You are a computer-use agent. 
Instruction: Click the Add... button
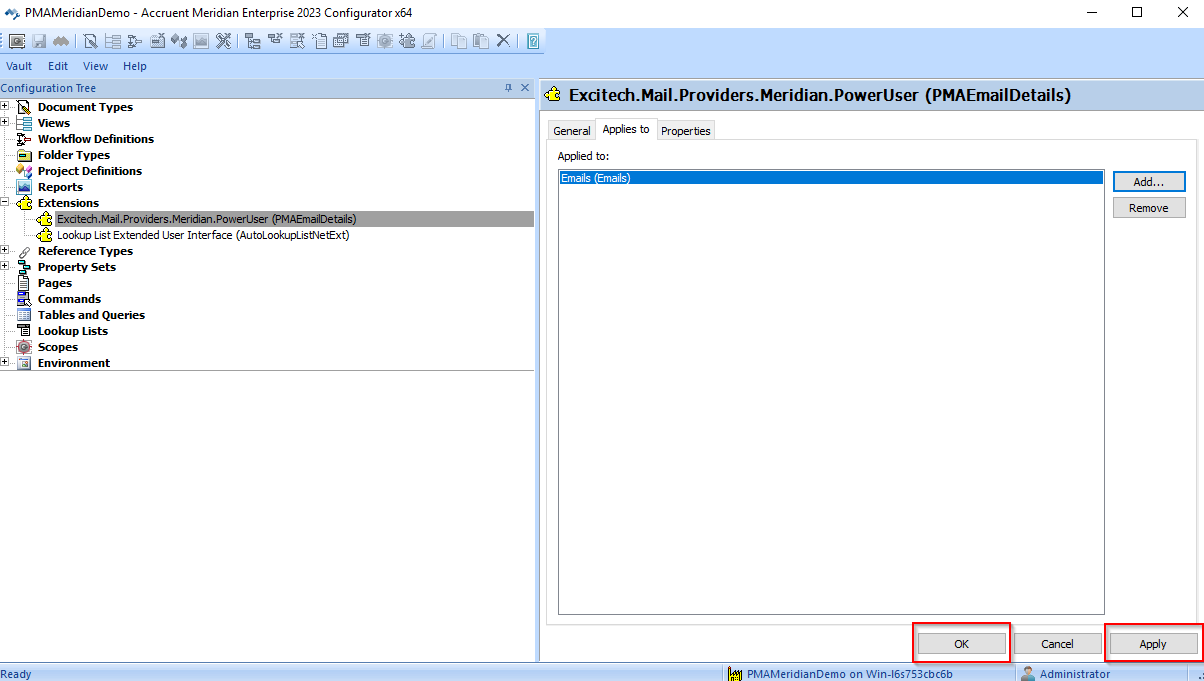click(1149, 182)
